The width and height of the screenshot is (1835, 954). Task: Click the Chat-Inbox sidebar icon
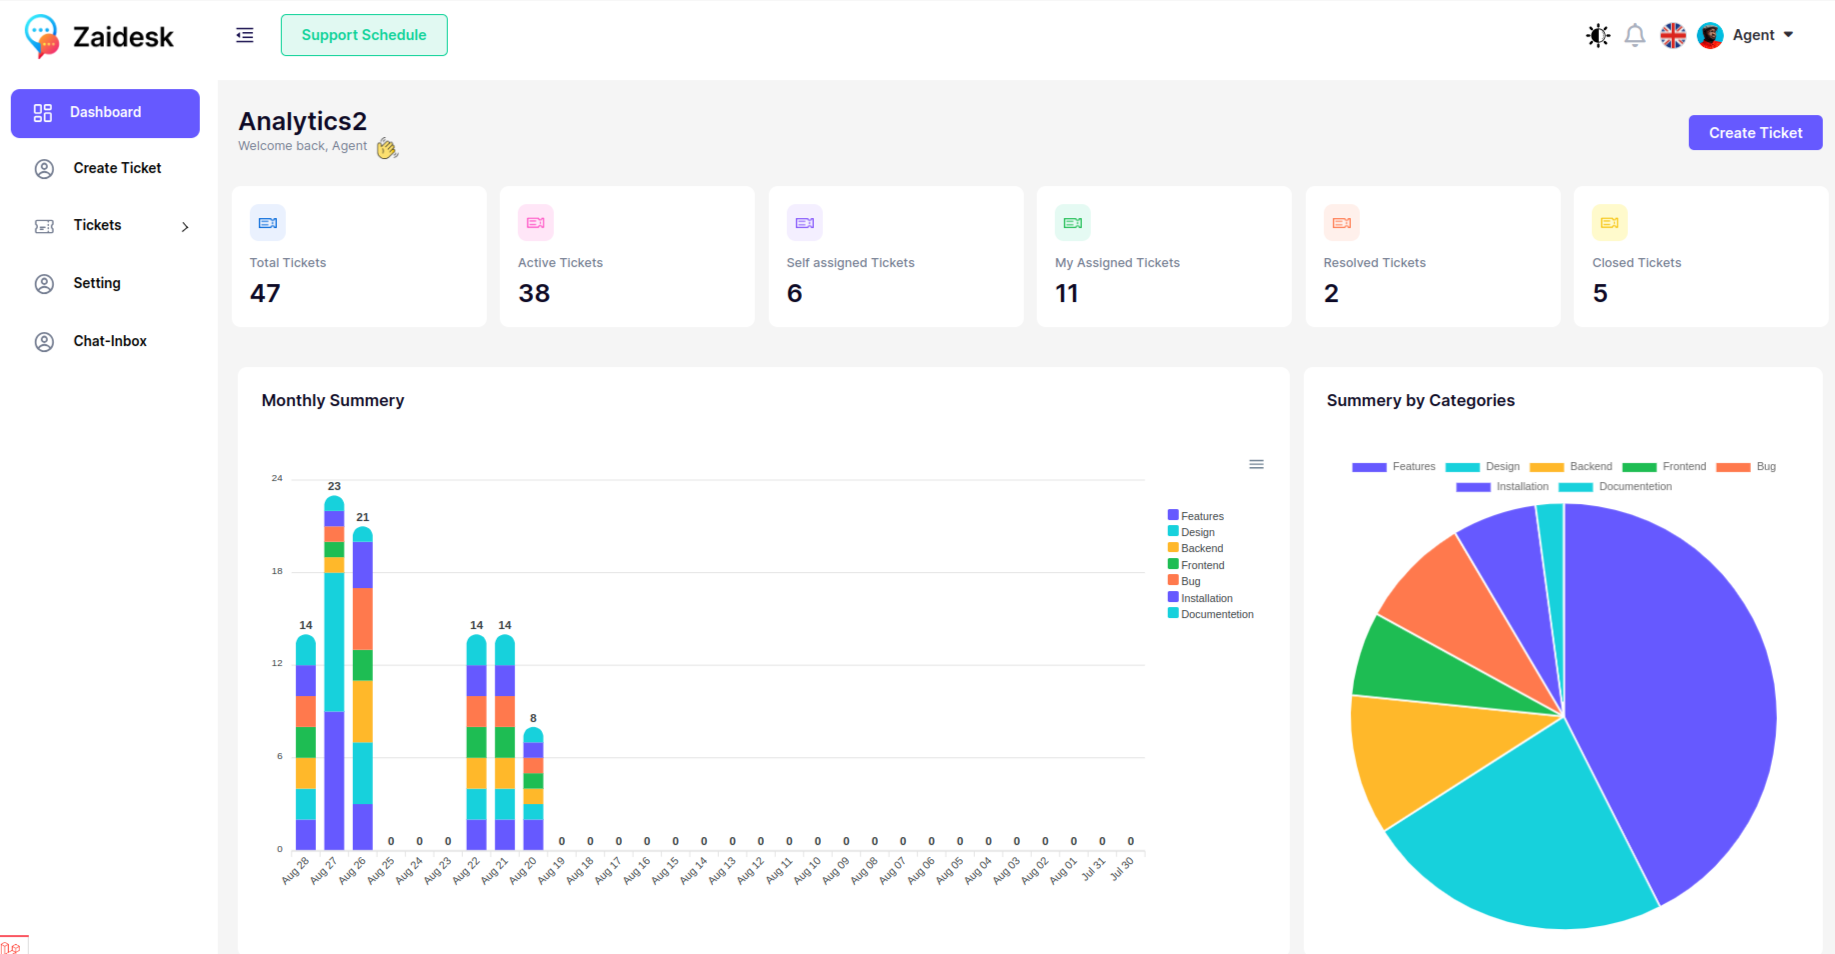(x=44, y=342)
